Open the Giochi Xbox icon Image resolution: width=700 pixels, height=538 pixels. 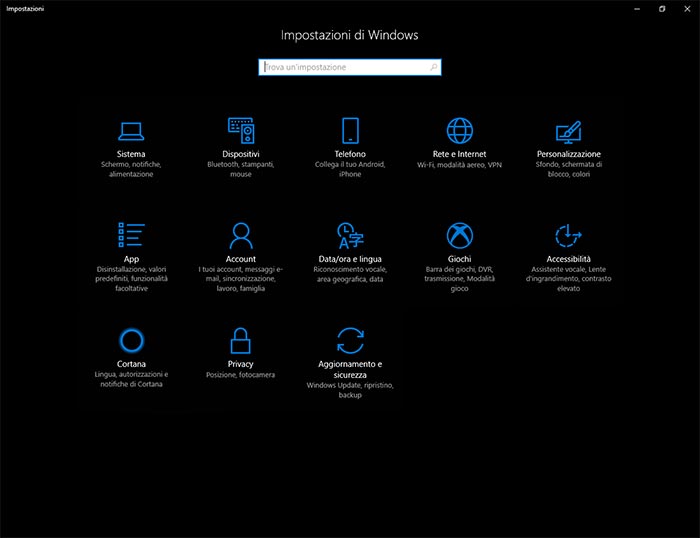pos(459,236)
